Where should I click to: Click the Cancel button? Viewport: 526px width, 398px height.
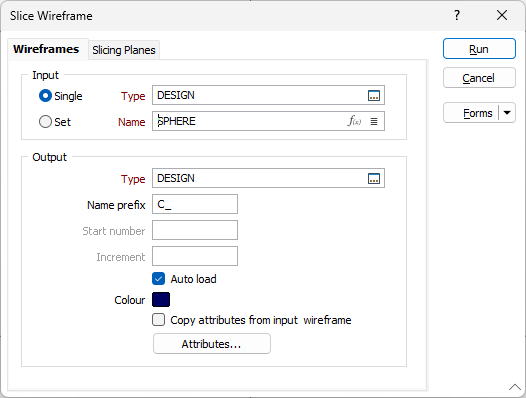click(x=479, y=78)
